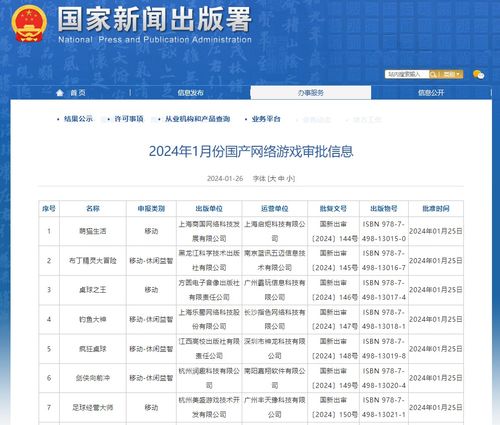Open the 业务平台 sub-menu link
Screen dimensions: 500x425
tap(266, 119)
